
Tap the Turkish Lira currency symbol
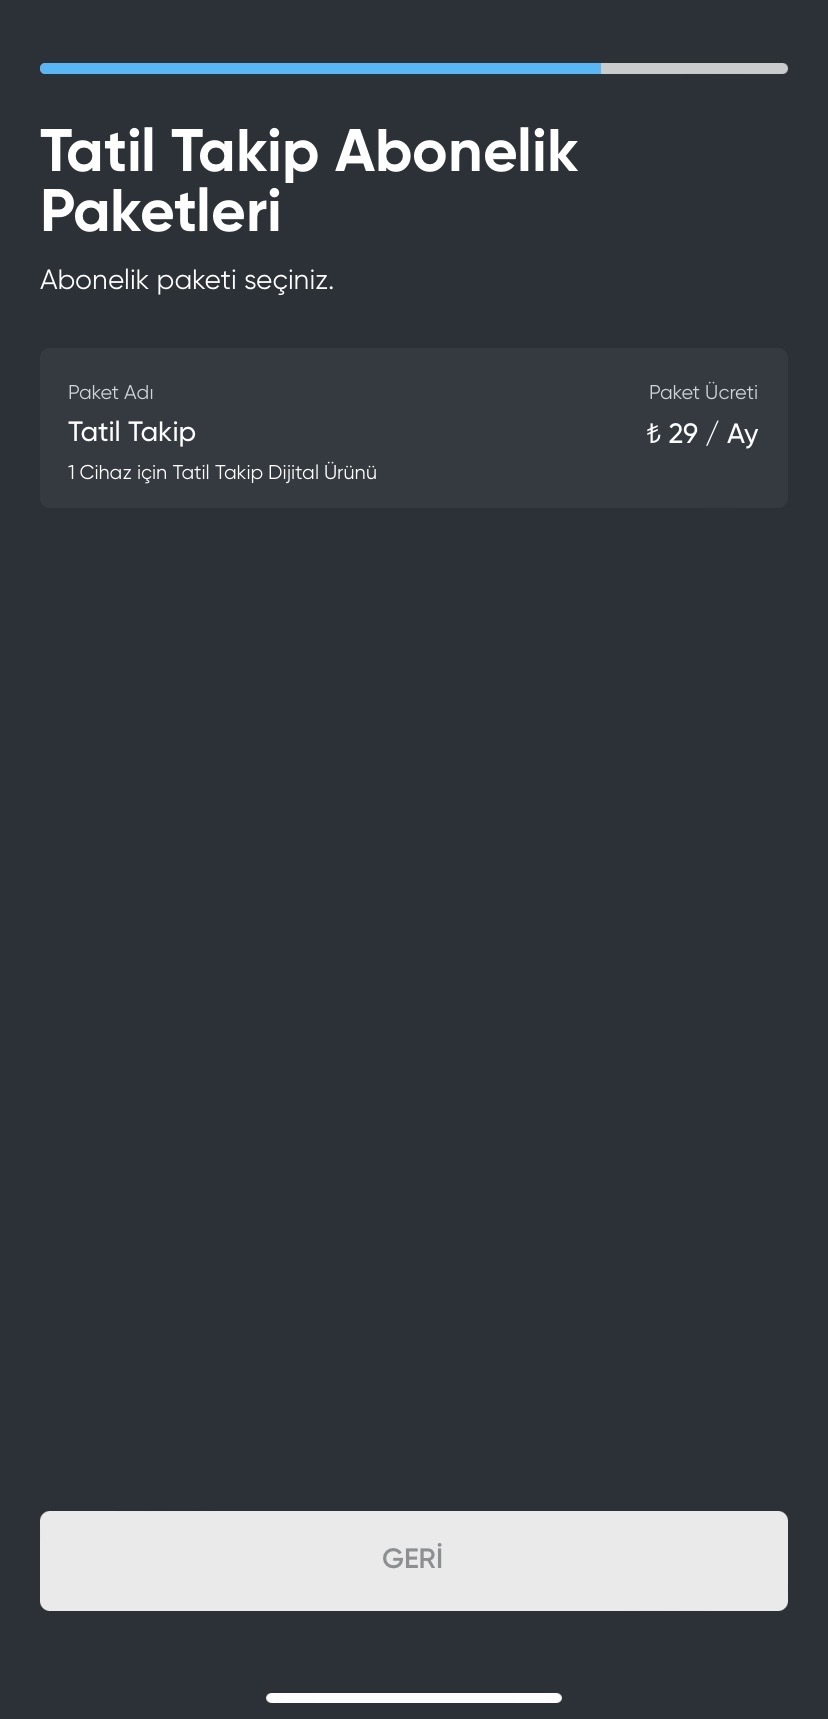point(653,433)
